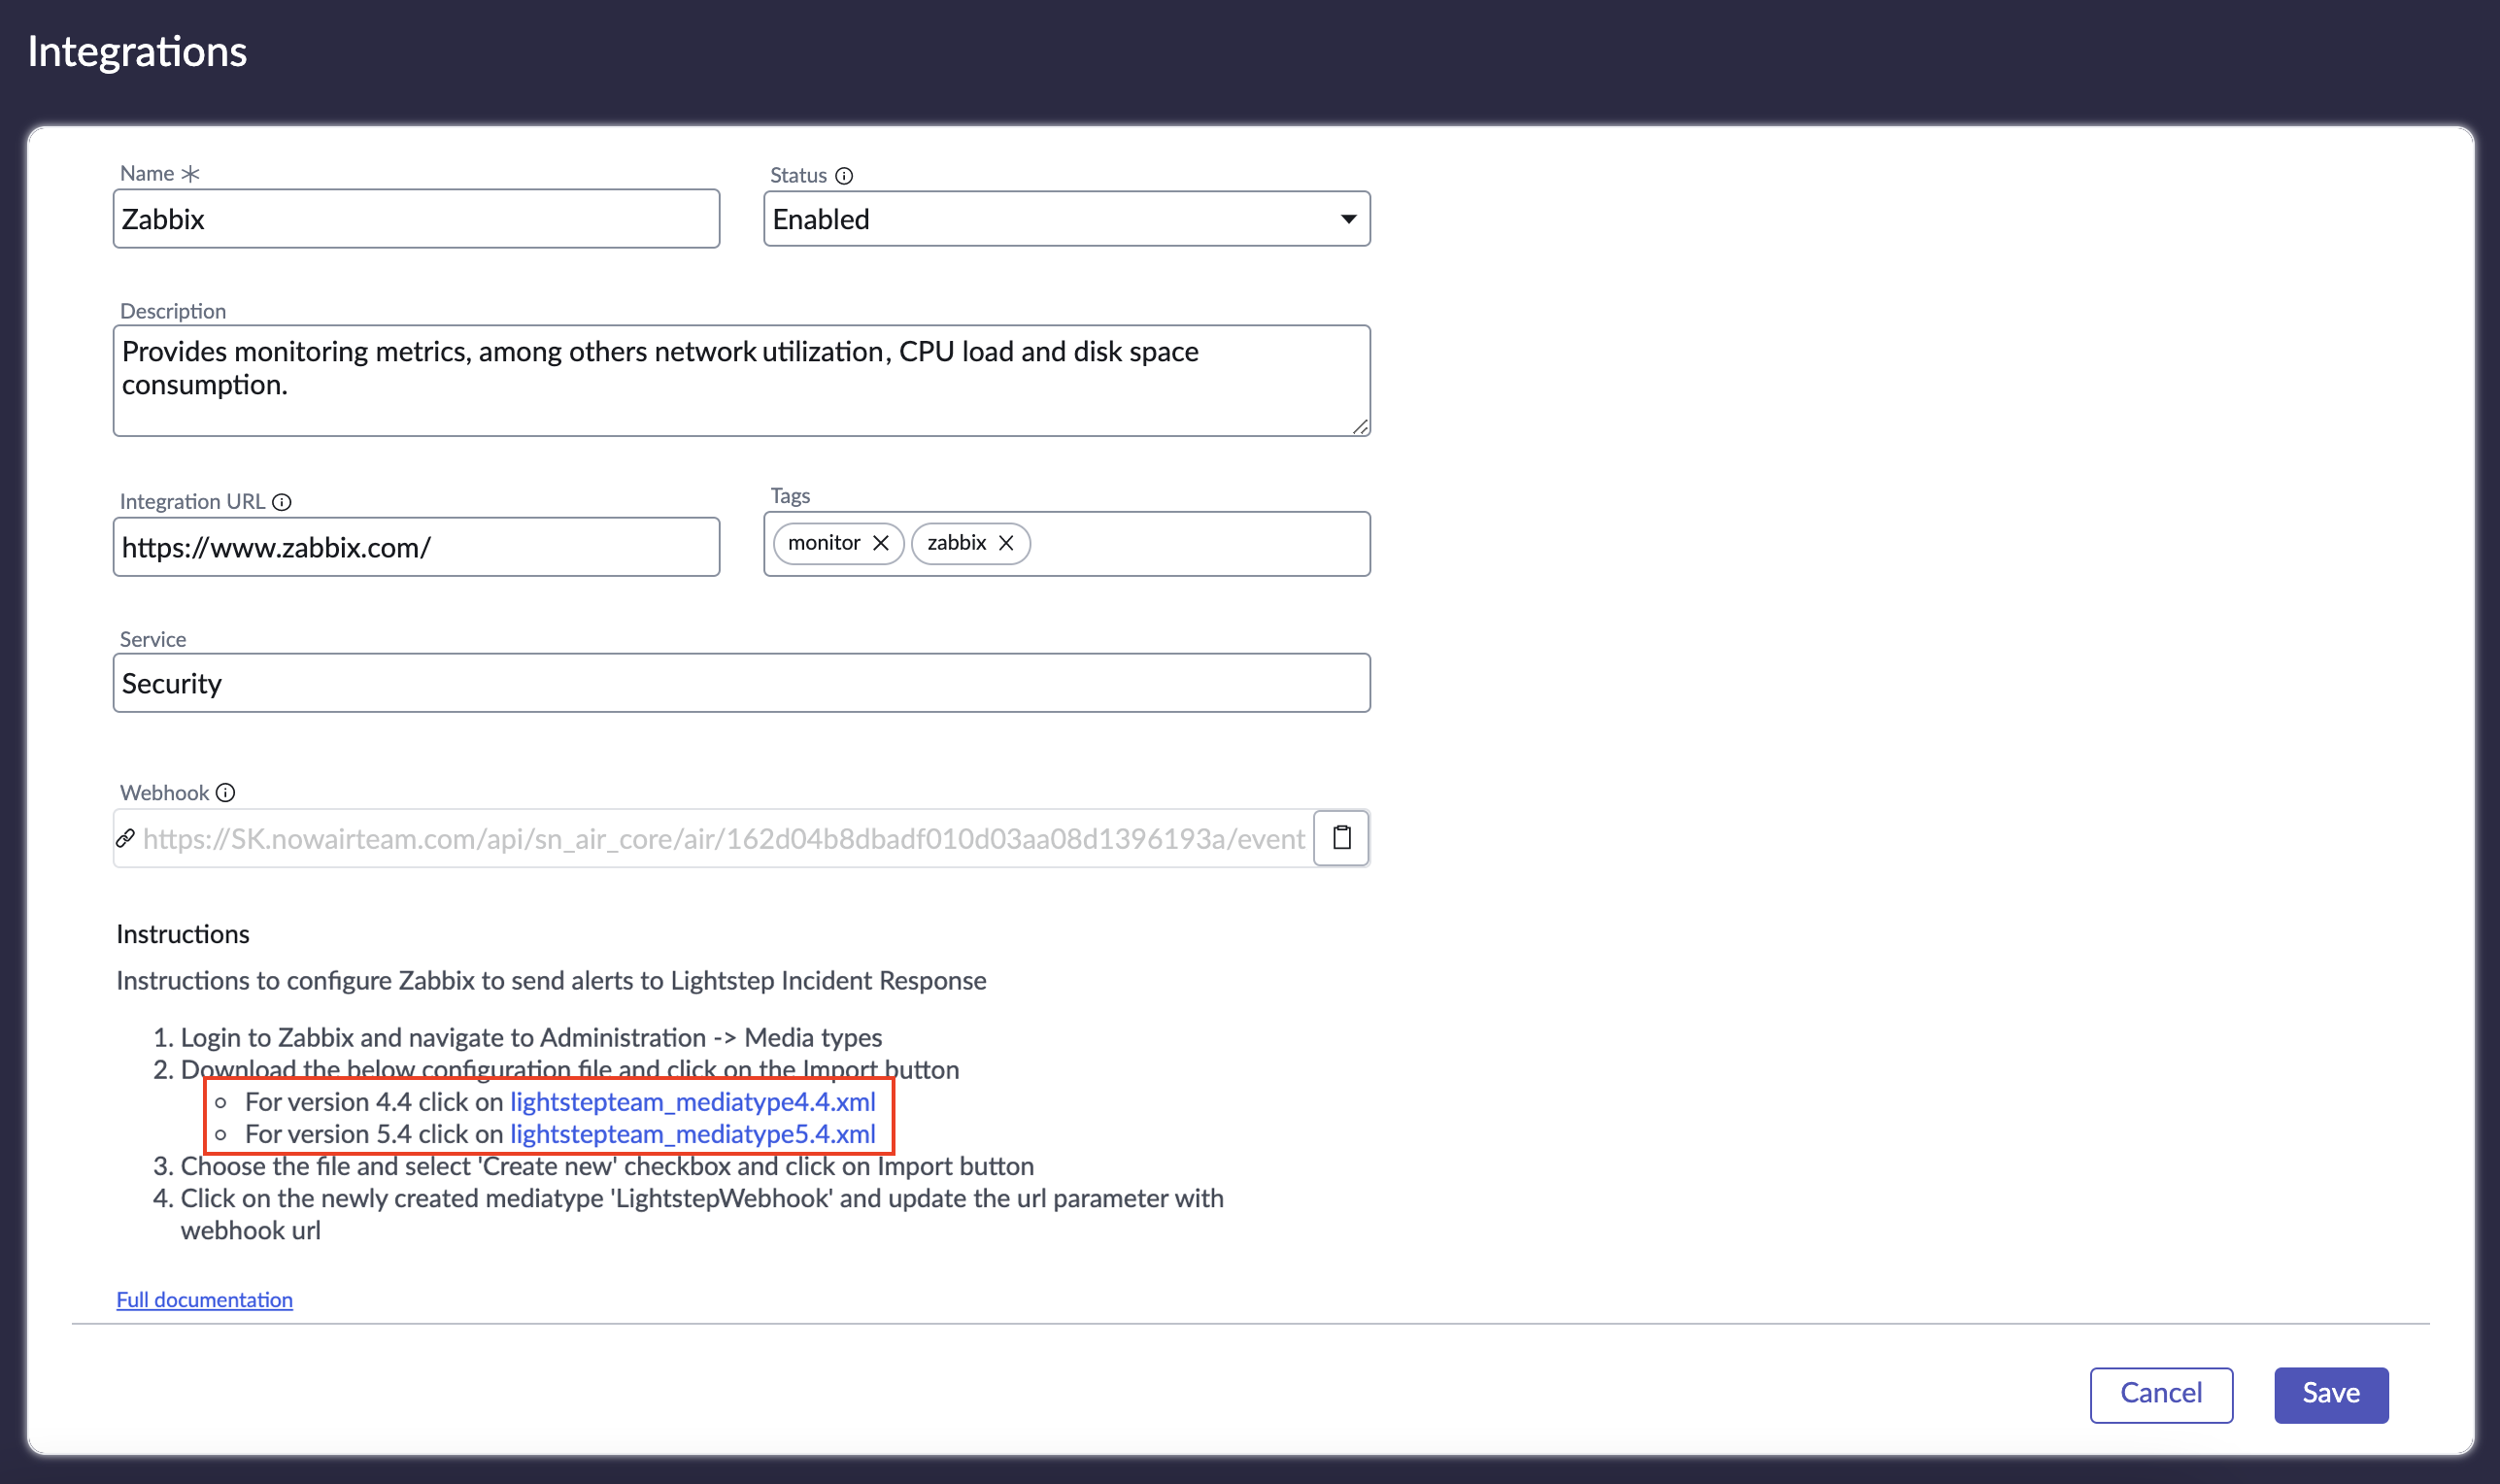Click the Service field label
The width and height of the screenshot is (2500, 1484).
coord(153,639)
